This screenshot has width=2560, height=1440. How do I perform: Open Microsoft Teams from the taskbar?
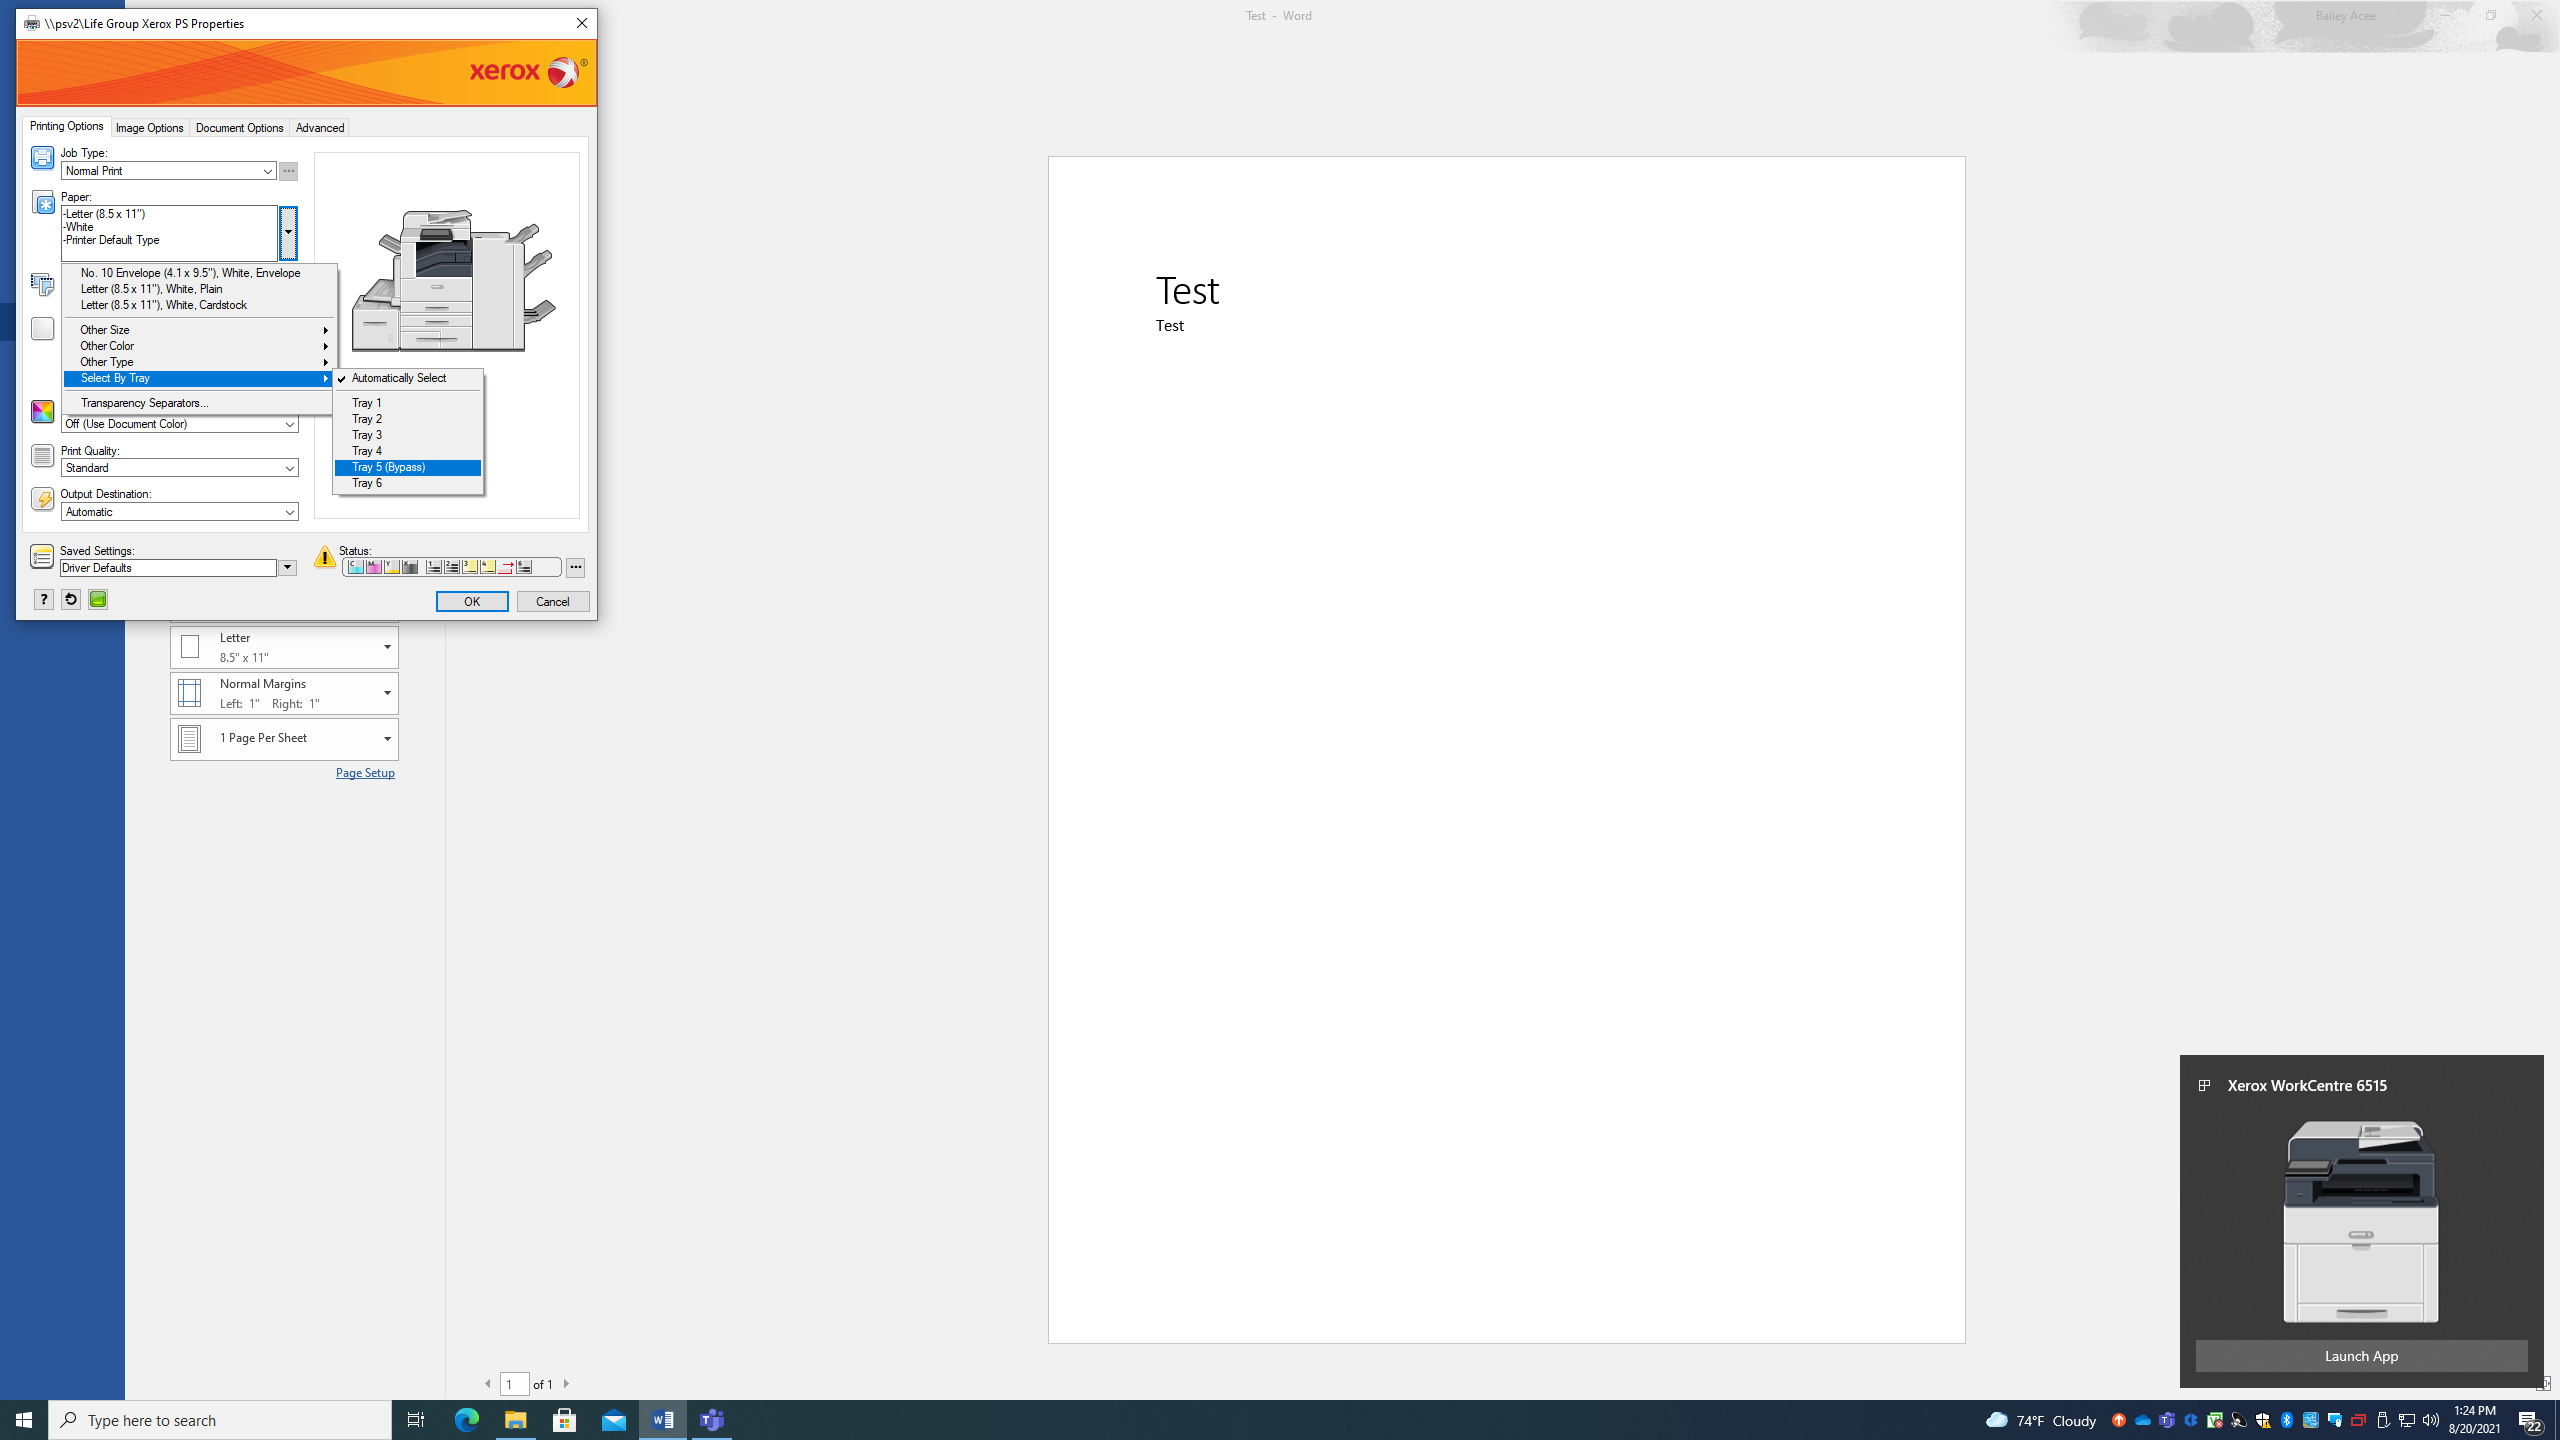[x=712, y=1419]
